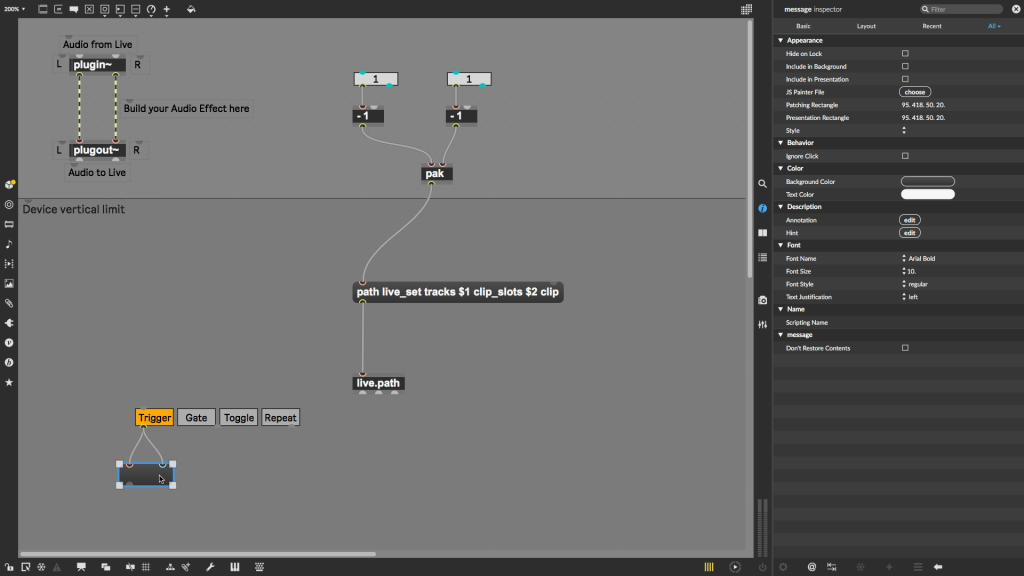
Task: Open the audio notes icon in left sidebar
Action: coord(9,244)
